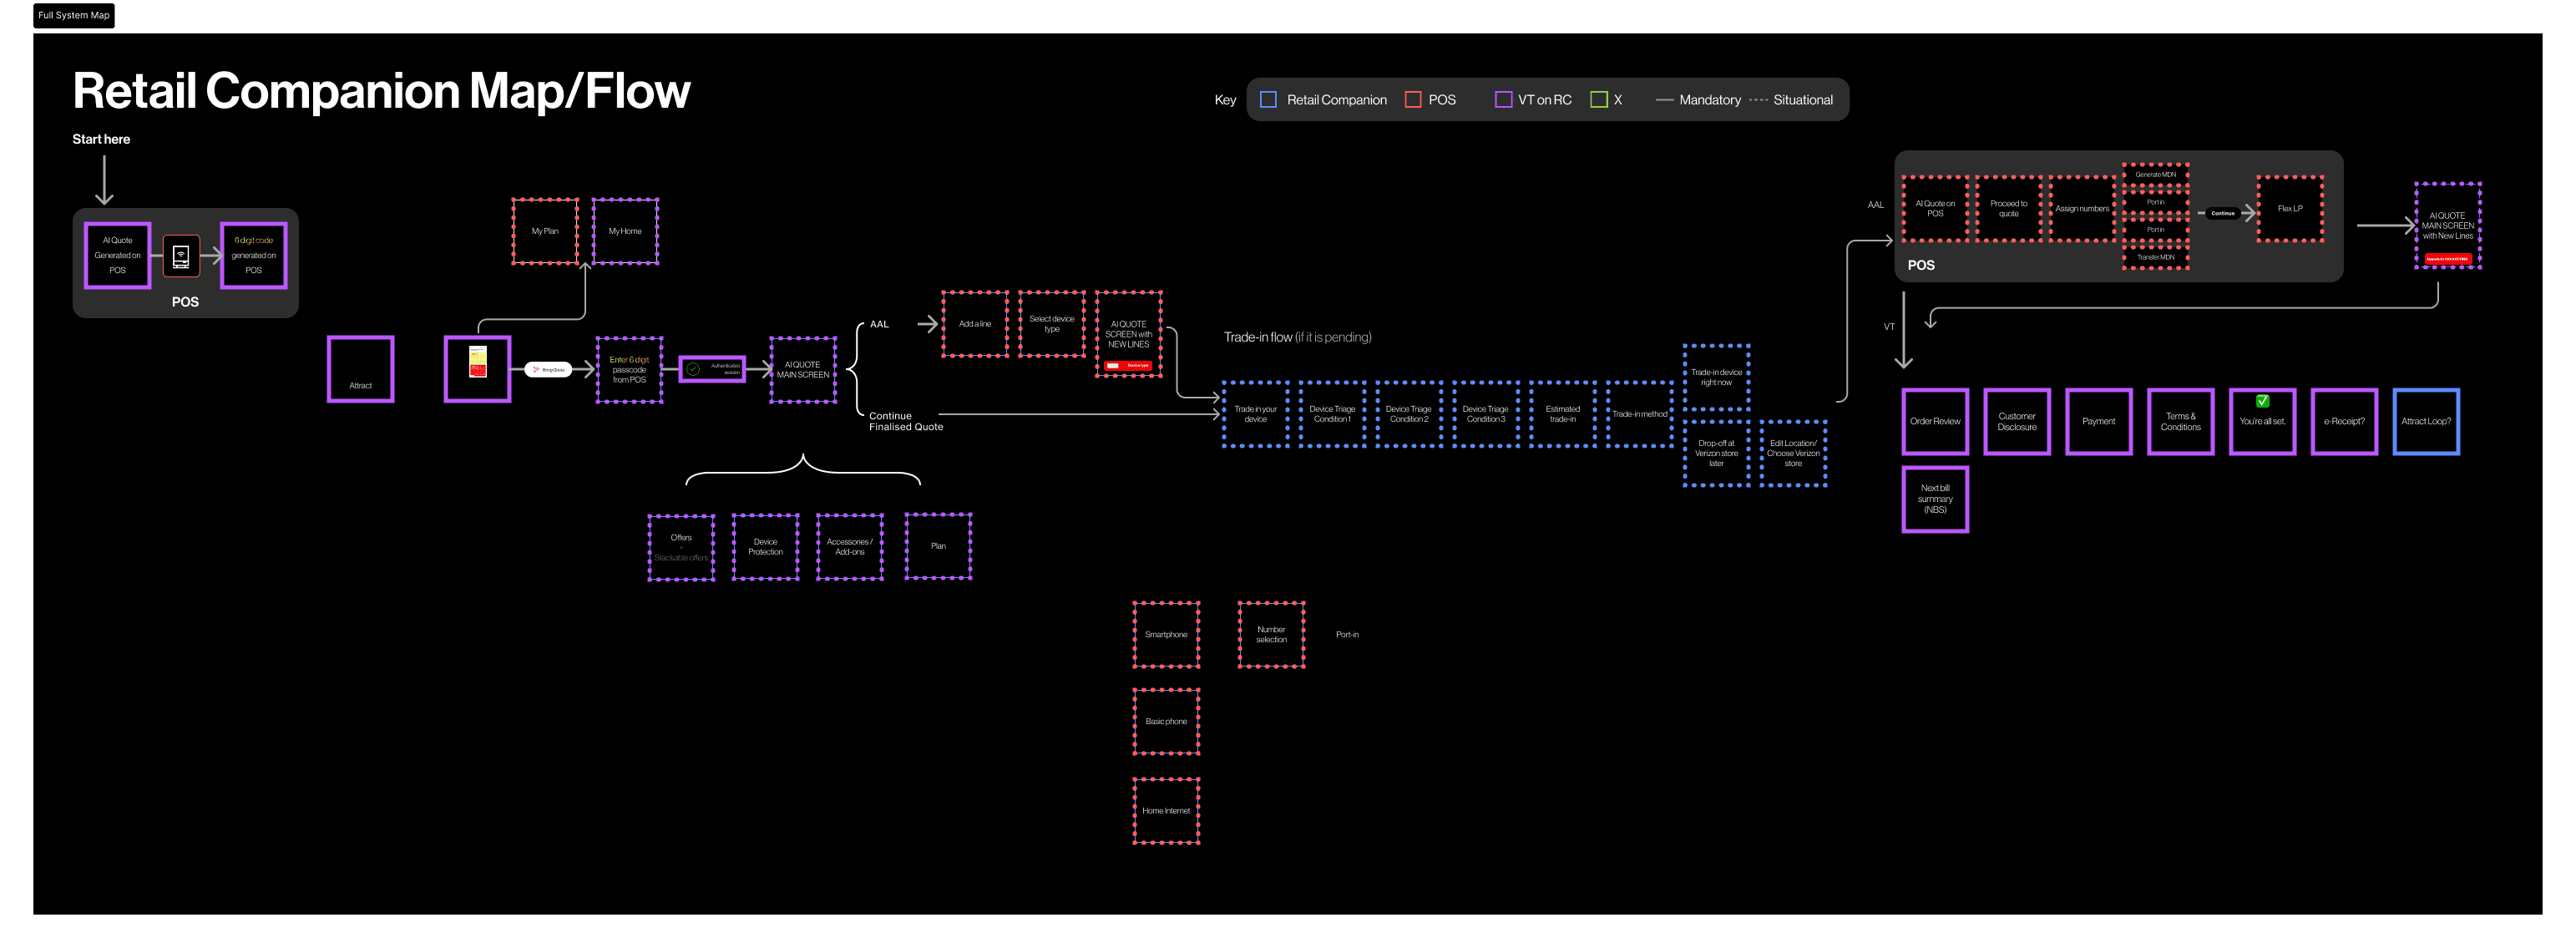Click the green X key swatch
2576x948 pixels.
click(x=1599, y=100)
